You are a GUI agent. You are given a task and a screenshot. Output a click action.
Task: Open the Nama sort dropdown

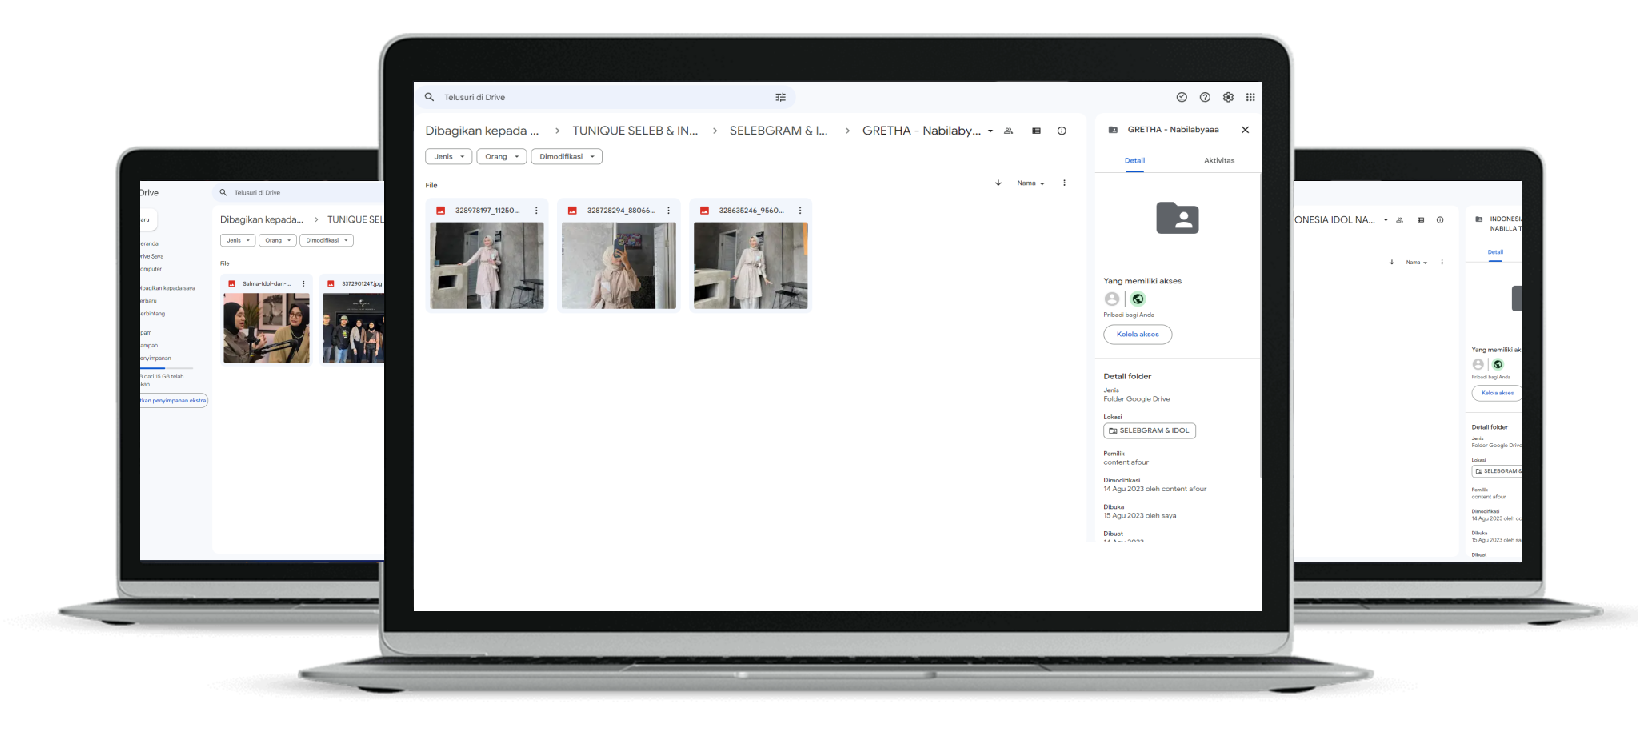point(1030,183)
